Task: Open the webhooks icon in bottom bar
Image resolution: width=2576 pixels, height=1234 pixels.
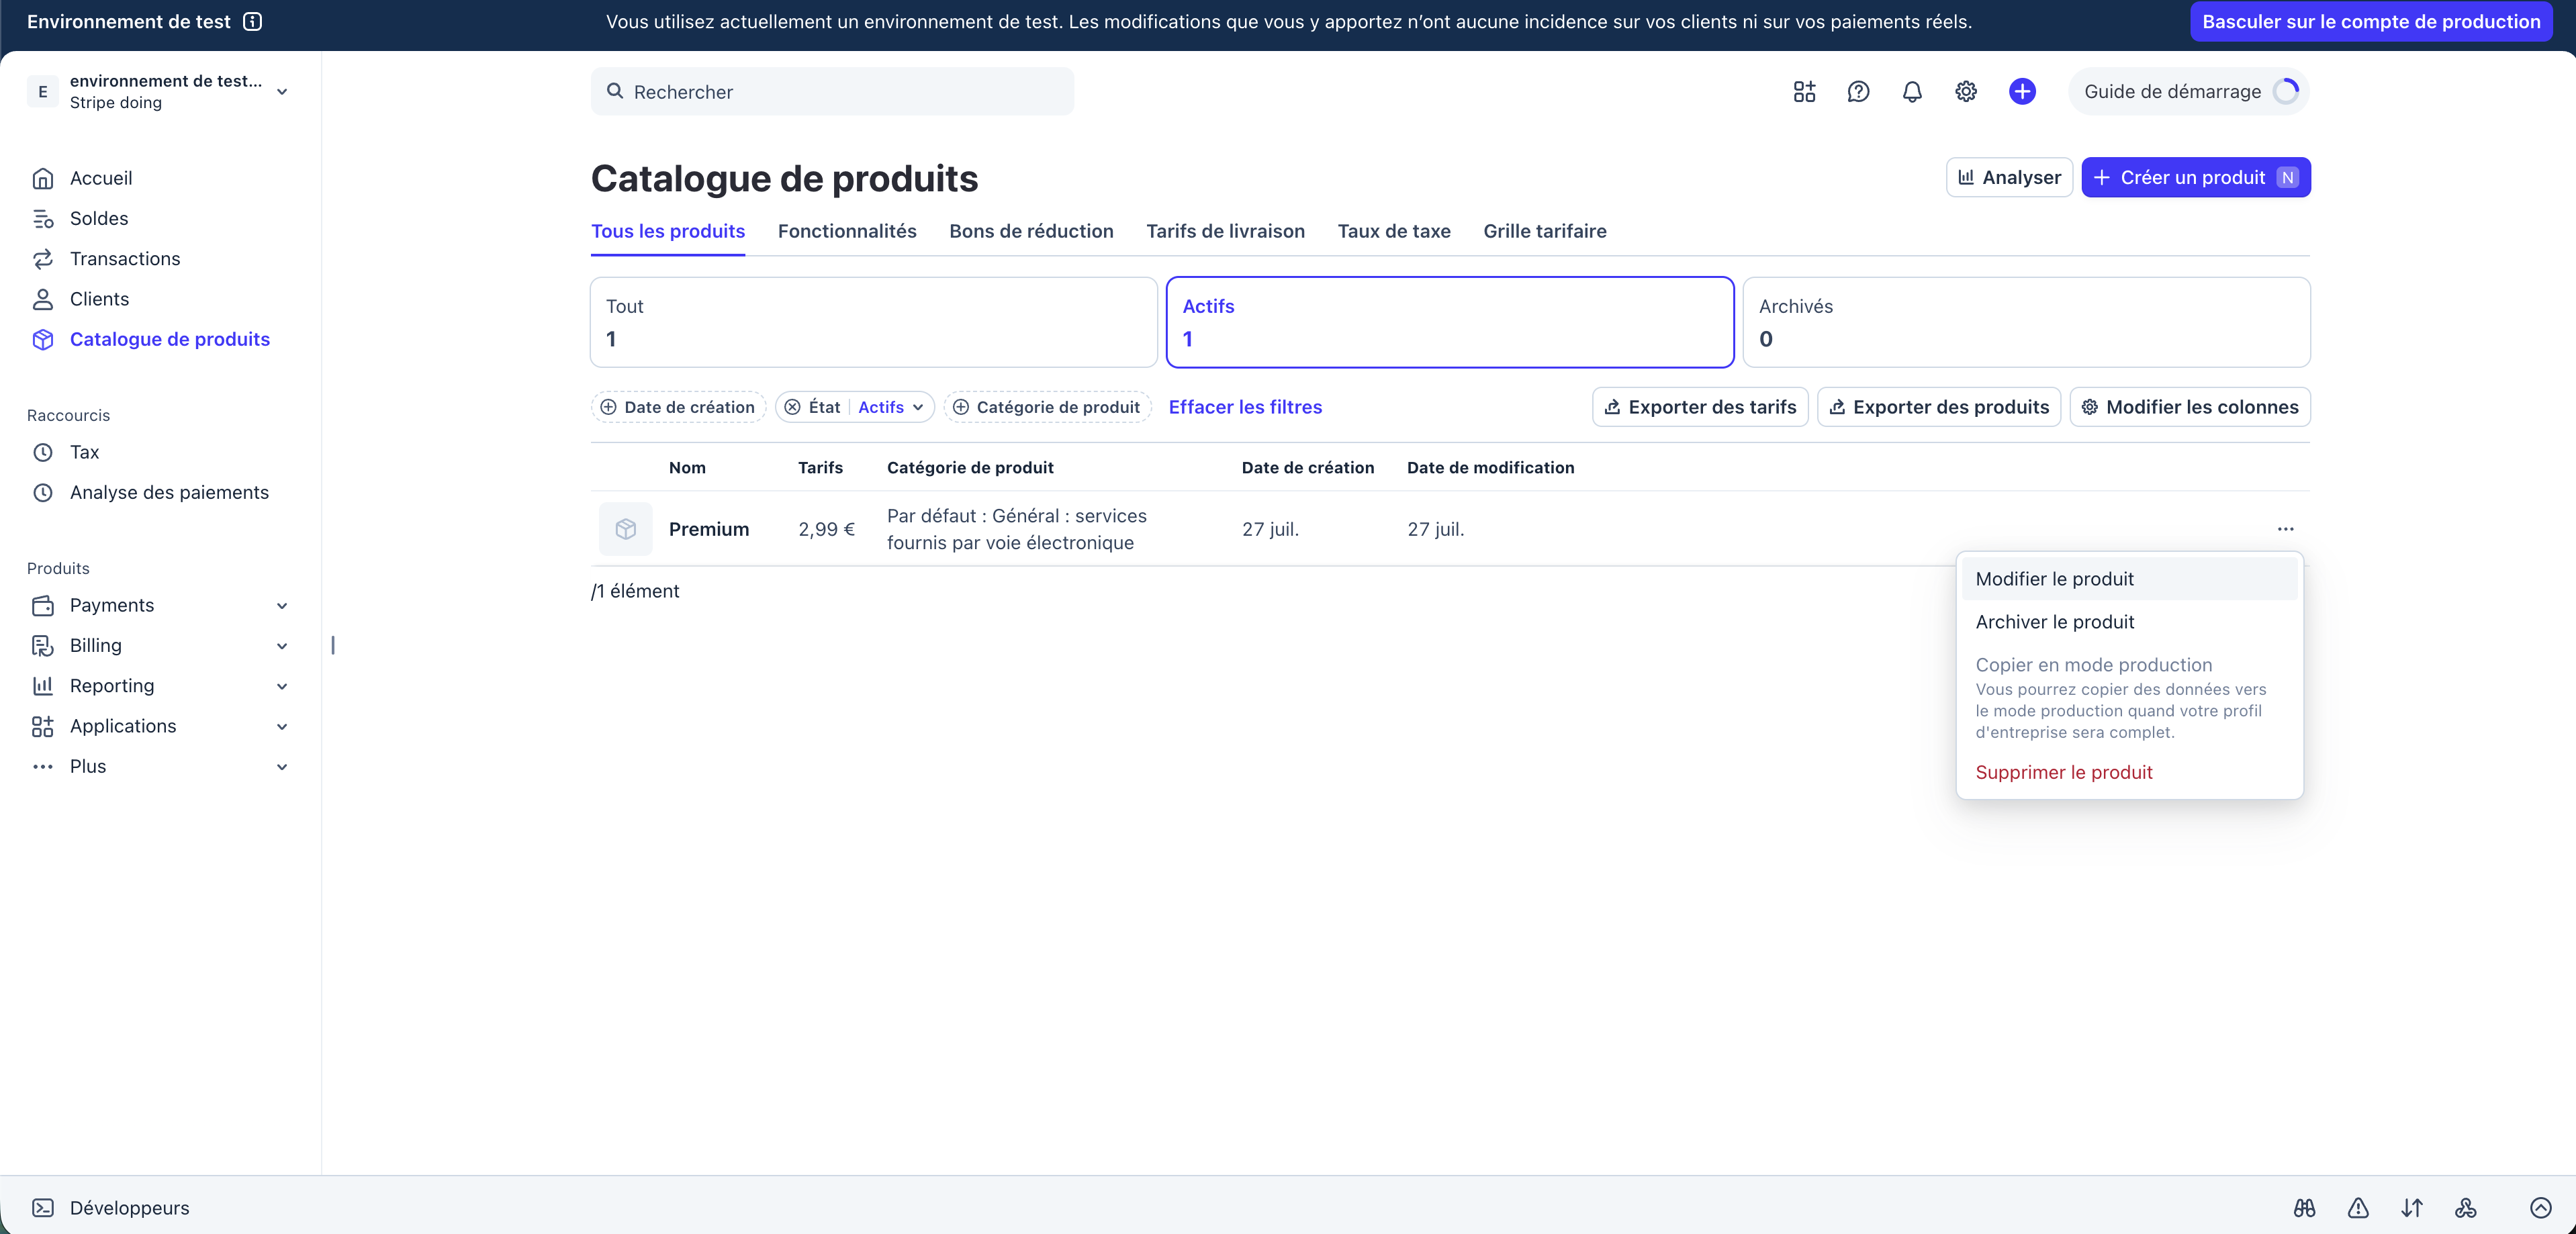Action: point(2466,1208)
